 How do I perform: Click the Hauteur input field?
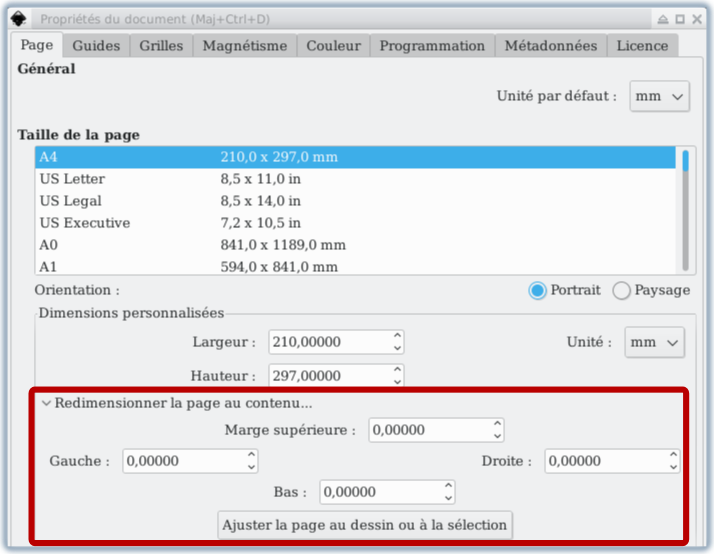coord(330,376)
